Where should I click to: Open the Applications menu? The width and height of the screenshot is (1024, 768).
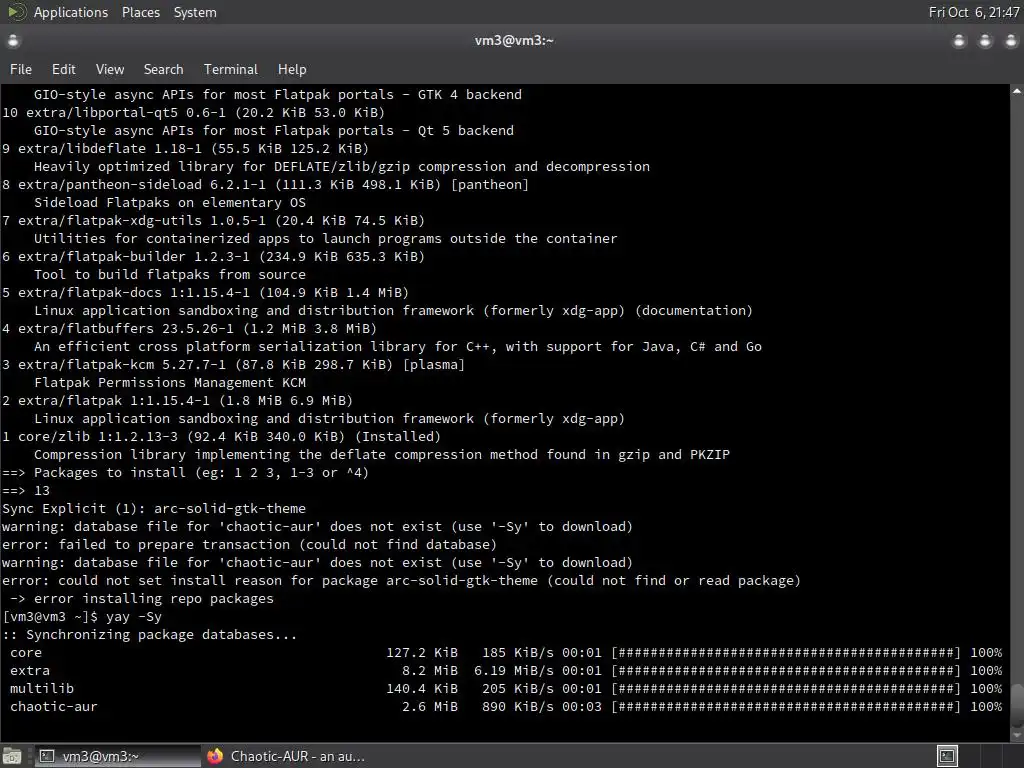click(71, 12)
